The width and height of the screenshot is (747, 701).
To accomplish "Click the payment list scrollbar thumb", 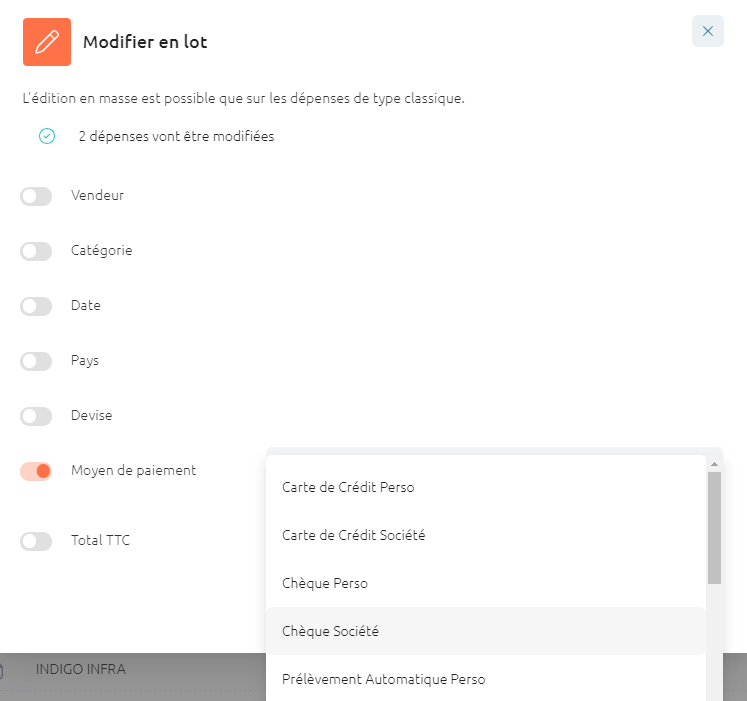I will pos(714,528).
